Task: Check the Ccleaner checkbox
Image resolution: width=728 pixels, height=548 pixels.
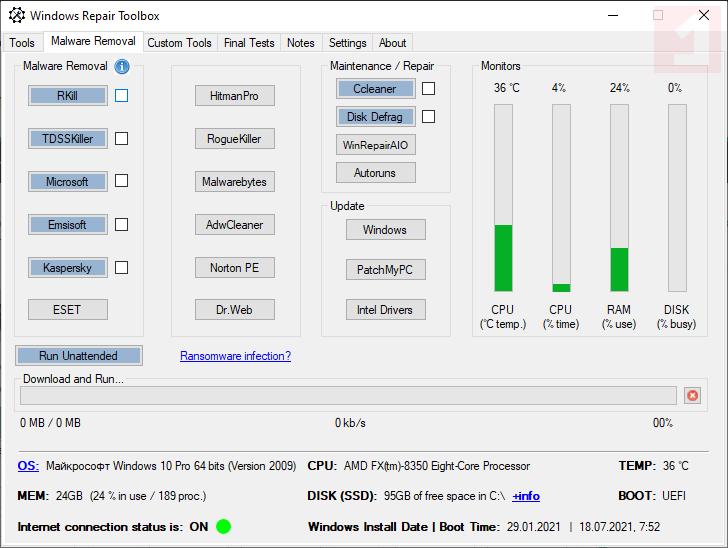Action: pos(429,88)
